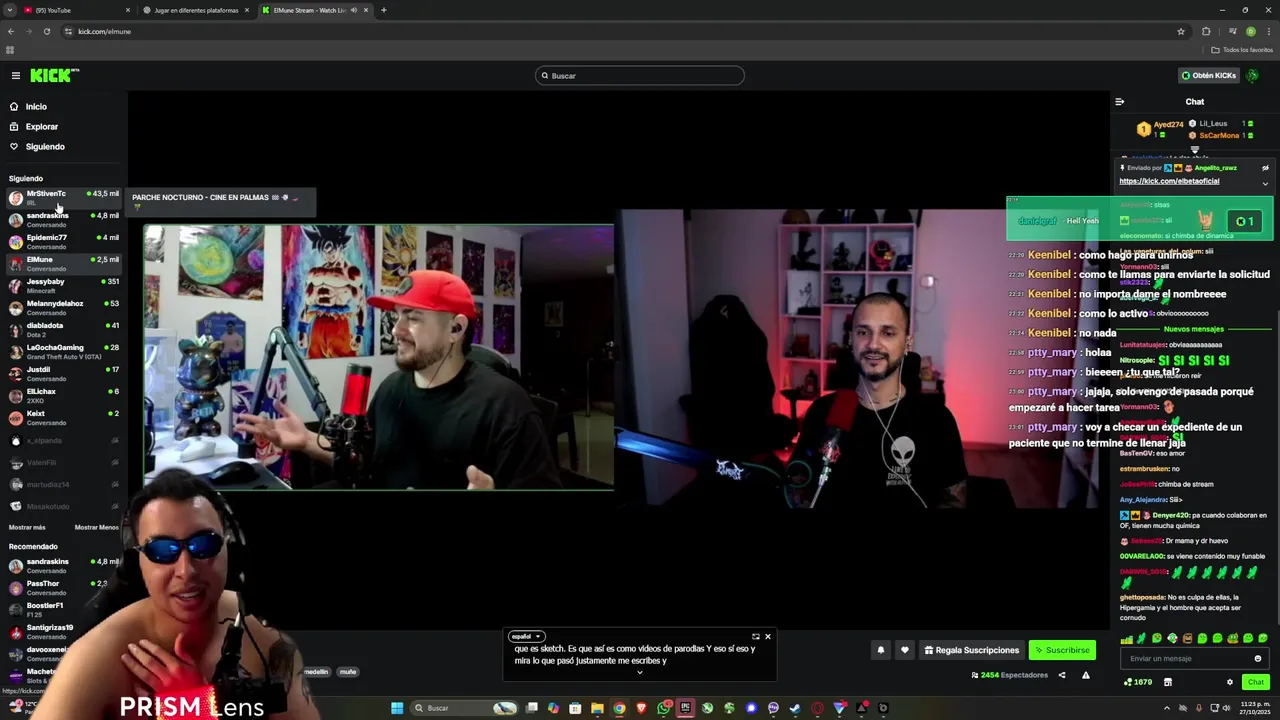Click the taskbar Buscar search box
The width and height of the screenshot is (1280, 720).
464,708
